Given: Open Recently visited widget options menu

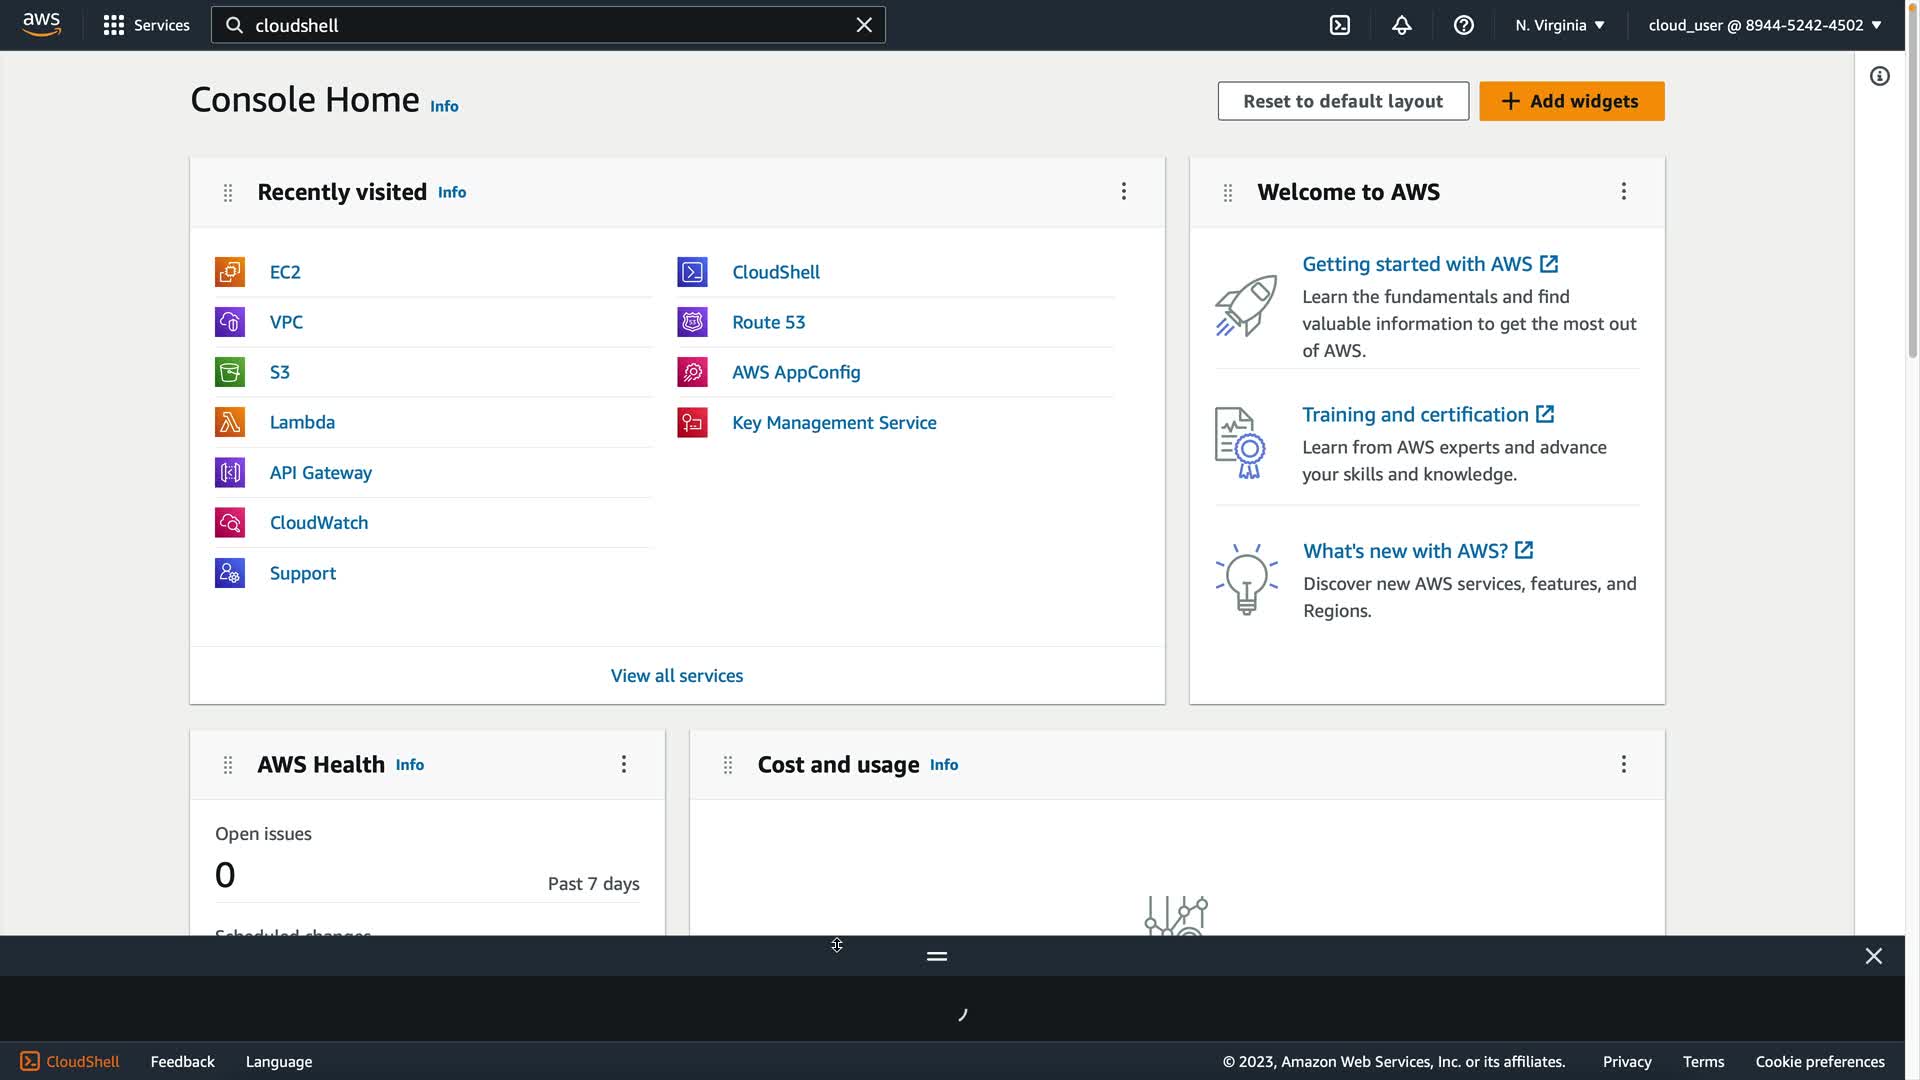Looking at the screenshot, I should (x=1123, y=191).
